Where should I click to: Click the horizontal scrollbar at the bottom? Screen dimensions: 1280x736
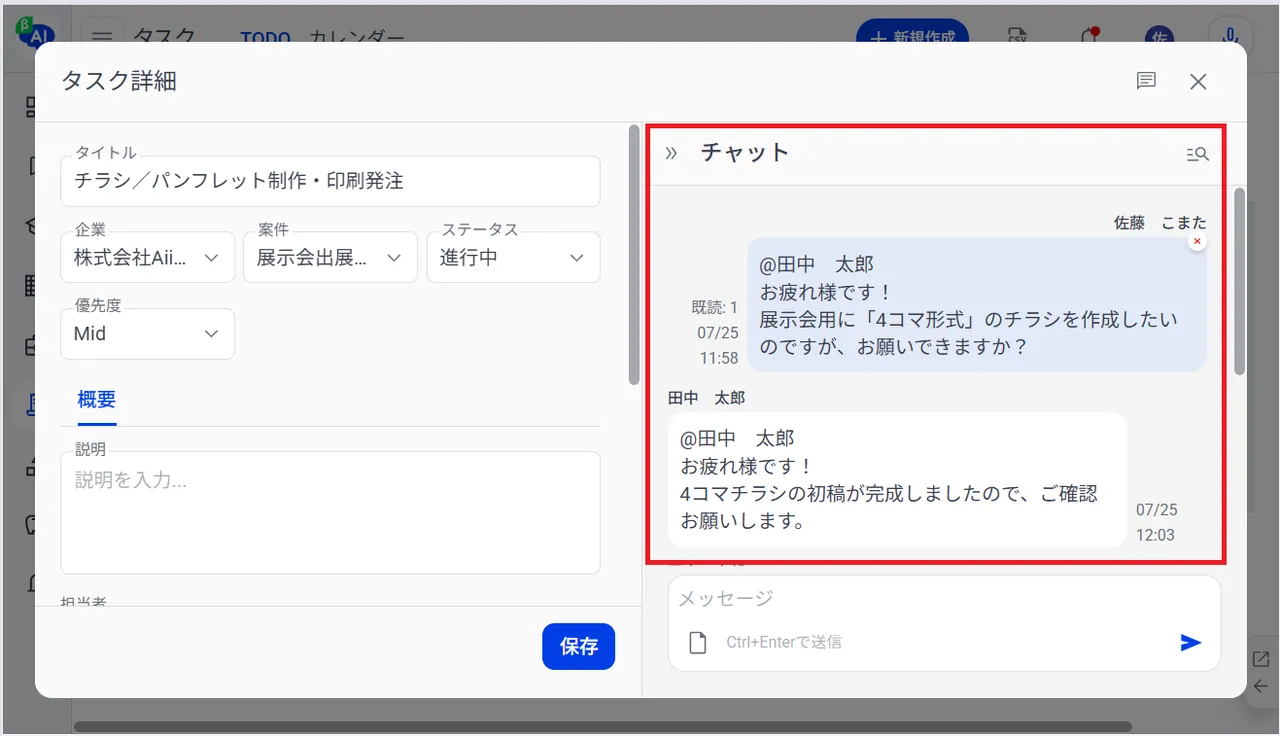[603, 727]
